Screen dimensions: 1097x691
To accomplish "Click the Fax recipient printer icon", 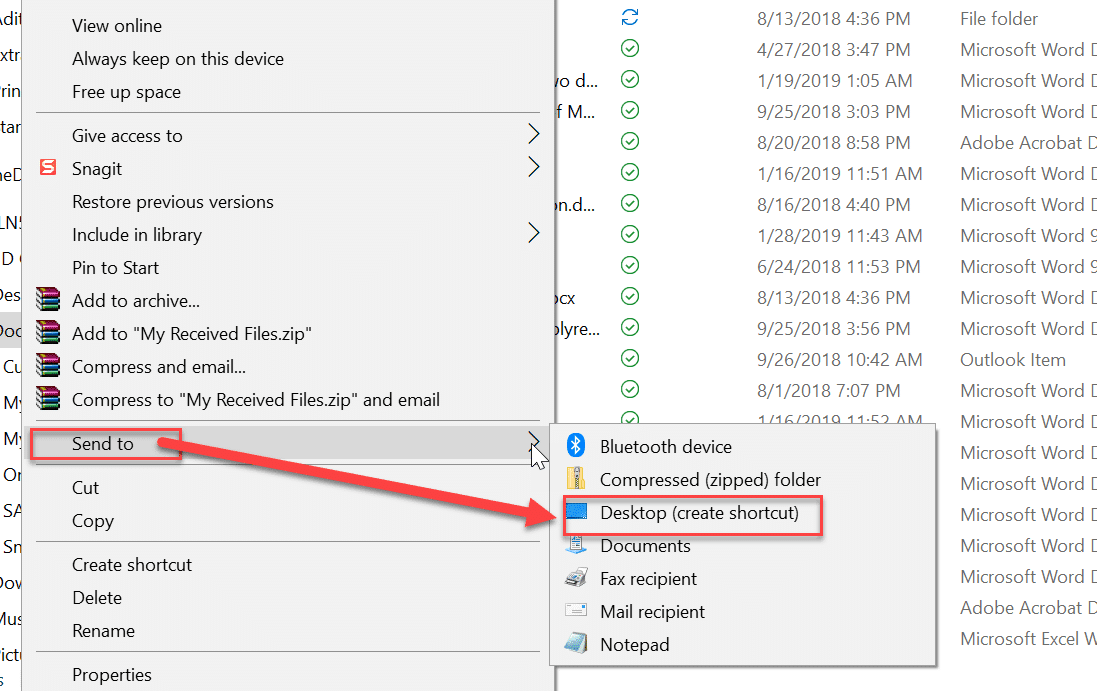I will (x=576, y=578).
